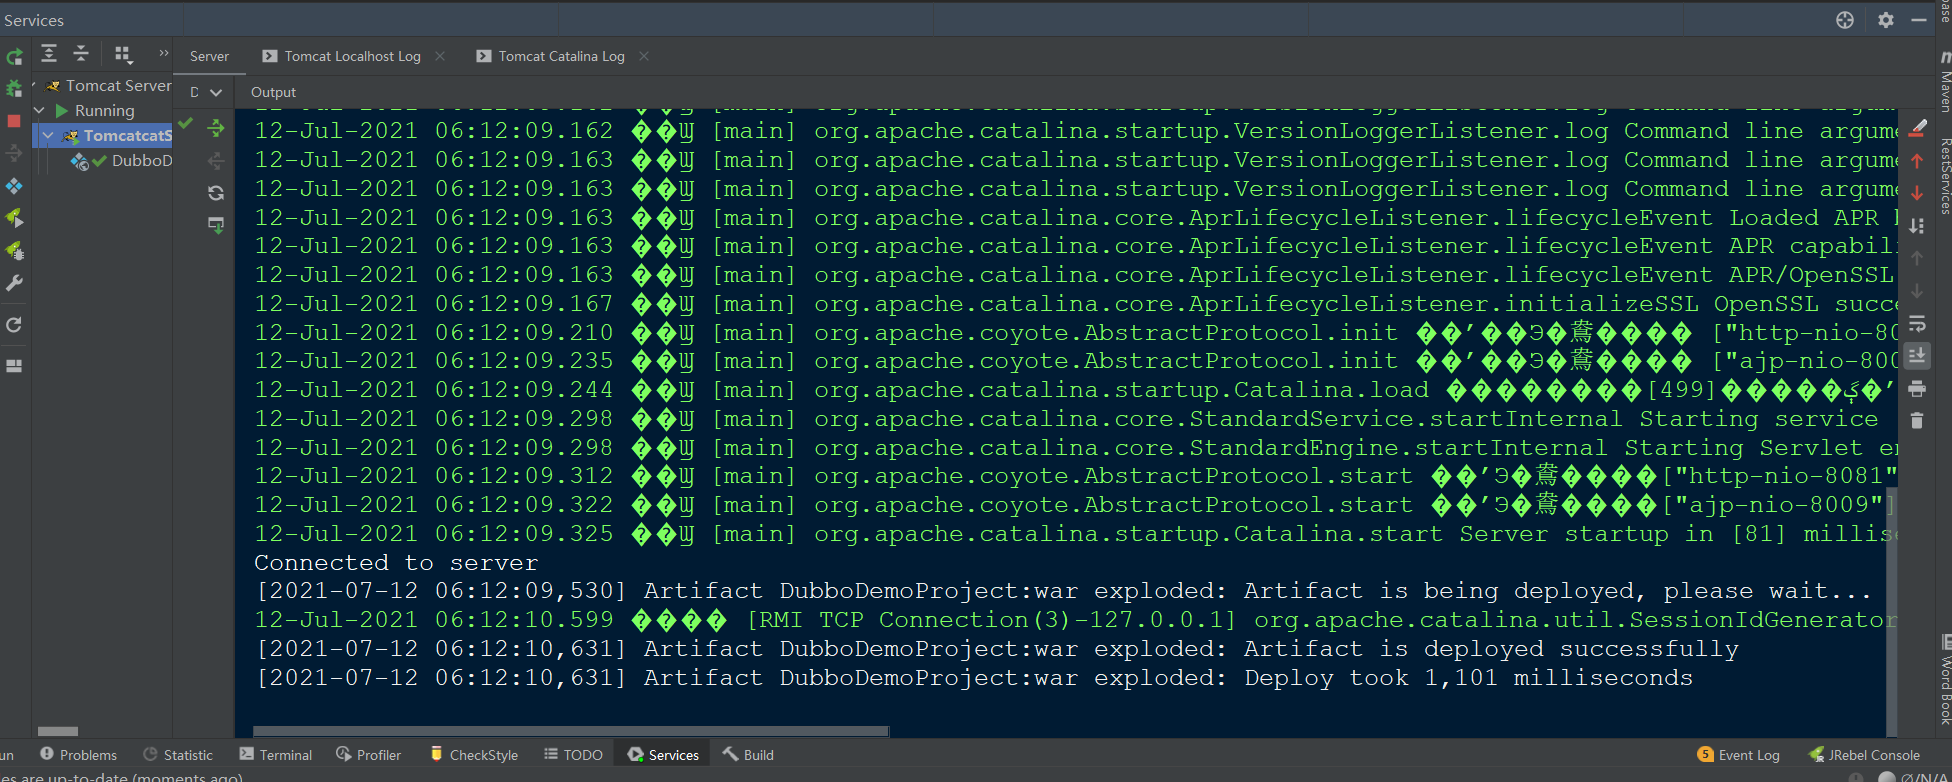Rerun the Tomcat server
Image resolution: width=1952 pixels, height=782 pixels.
(x=14, y=57)
